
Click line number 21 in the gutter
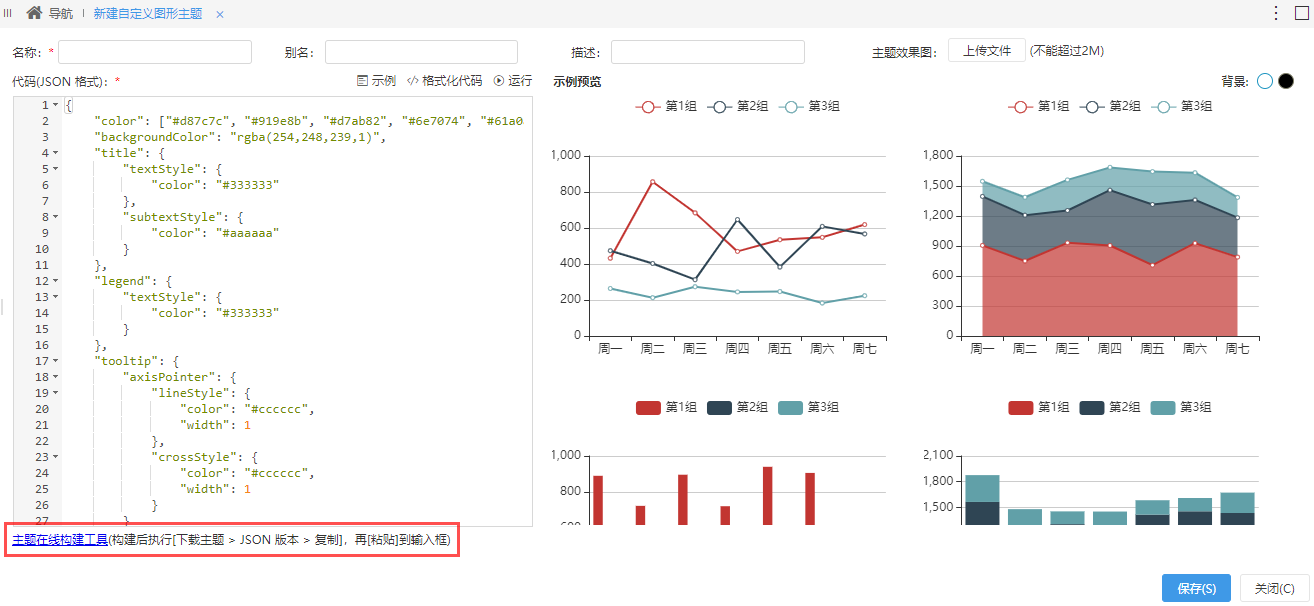tap(42, 425)
